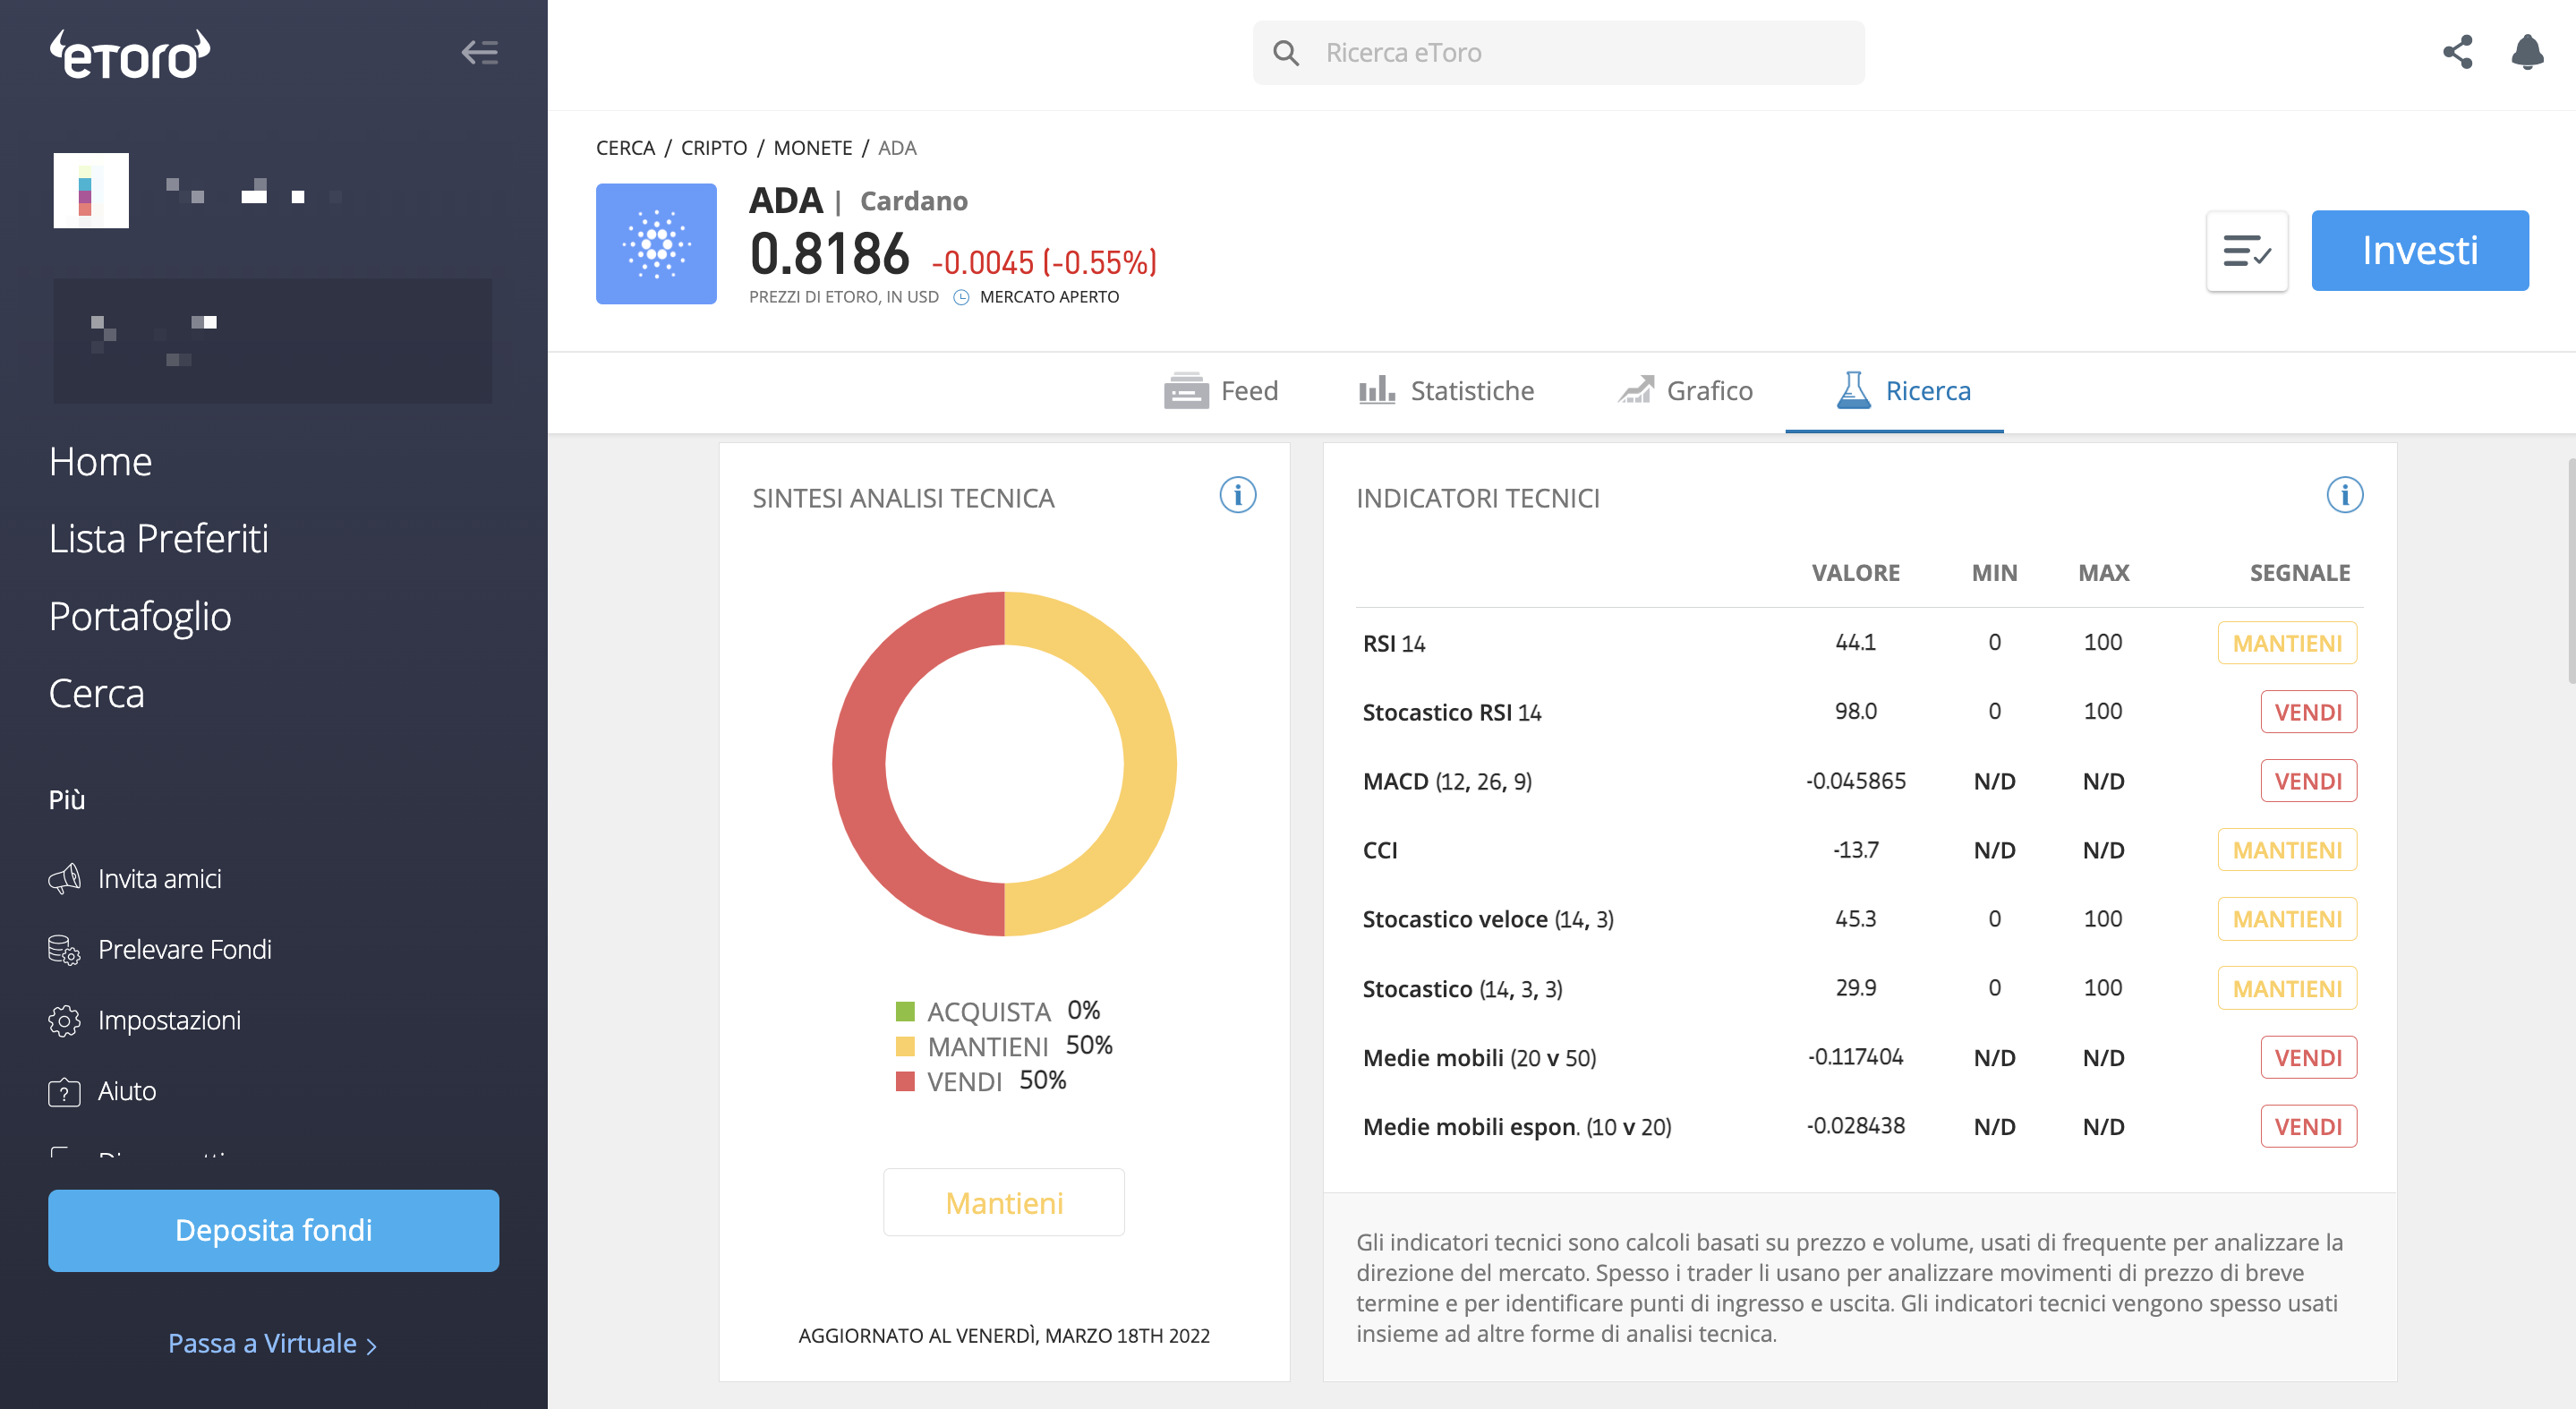2576x1409 pixels.
Task: Click the Grafico chart icon
Action: (1636, 390)
